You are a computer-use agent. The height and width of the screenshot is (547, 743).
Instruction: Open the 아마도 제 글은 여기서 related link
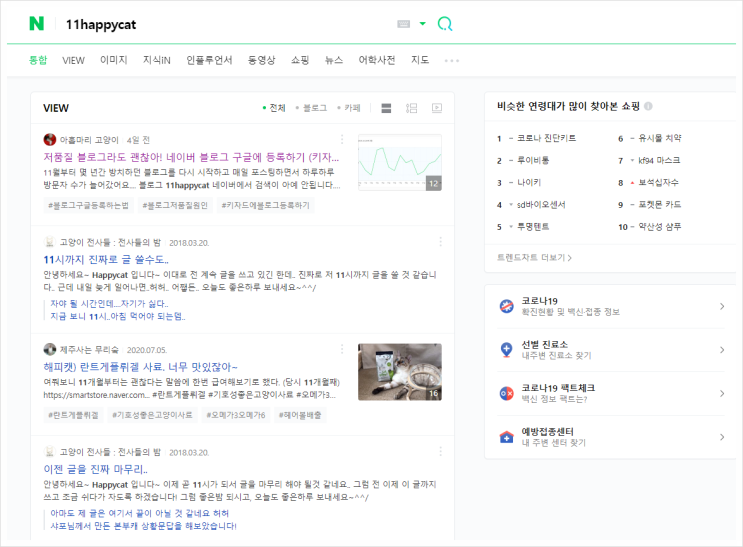point(139,513)
